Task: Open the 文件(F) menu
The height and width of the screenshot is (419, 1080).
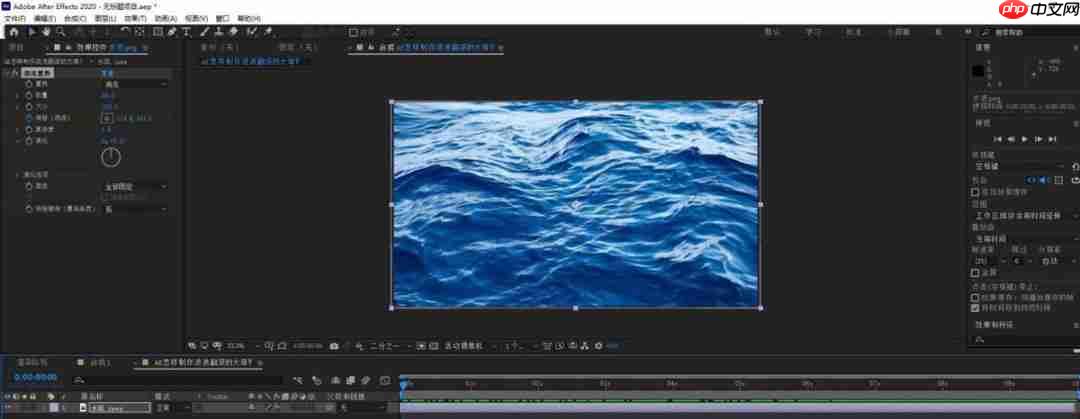Action: [15, 18]
